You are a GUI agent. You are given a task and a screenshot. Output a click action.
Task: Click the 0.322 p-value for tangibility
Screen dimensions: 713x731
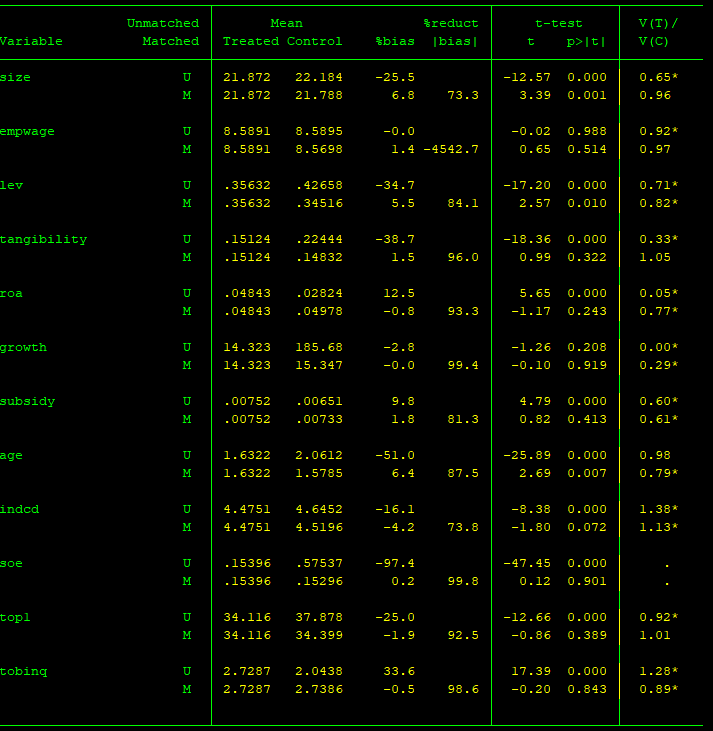click(x=587, y=258)
